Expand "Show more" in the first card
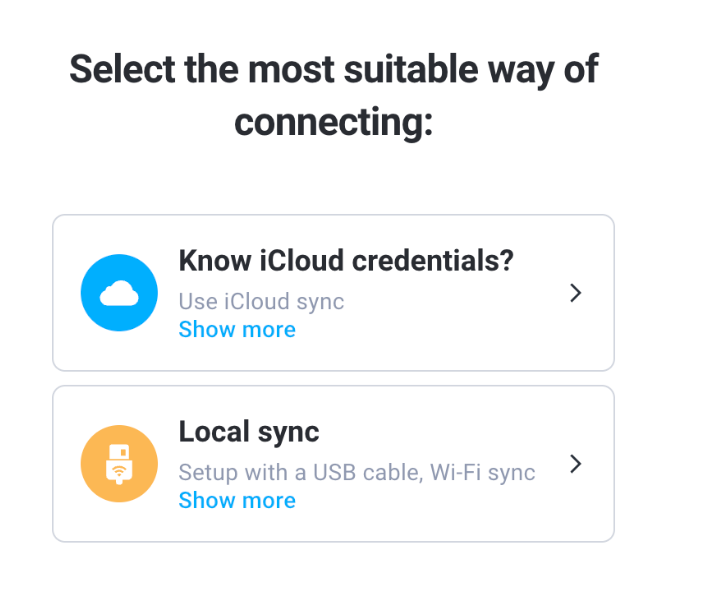This screenshot has width=712, height=616. (x=237, y=330)
